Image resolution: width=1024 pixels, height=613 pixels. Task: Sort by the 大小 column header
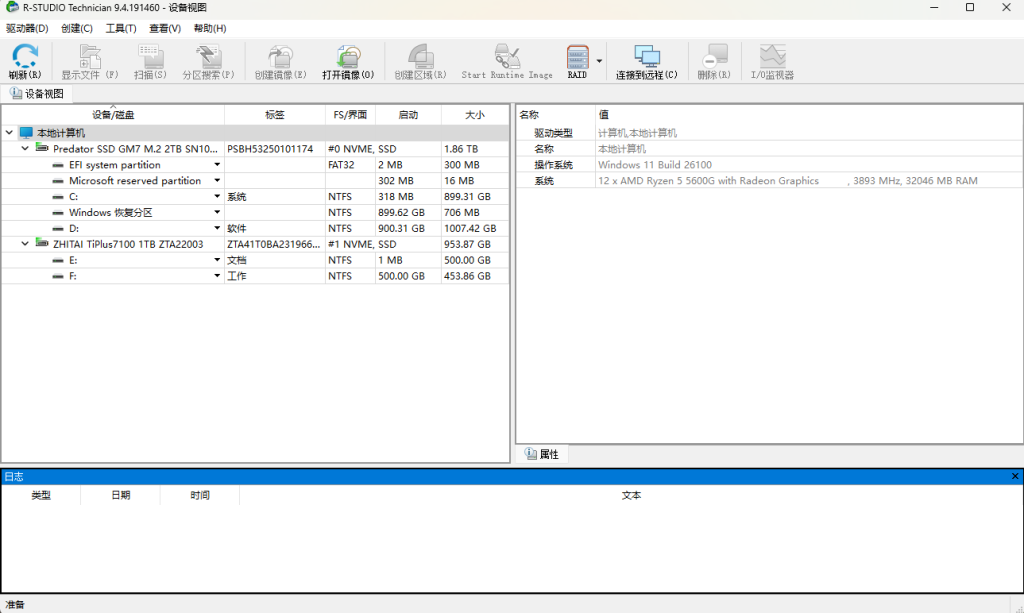tap(474, 115)
